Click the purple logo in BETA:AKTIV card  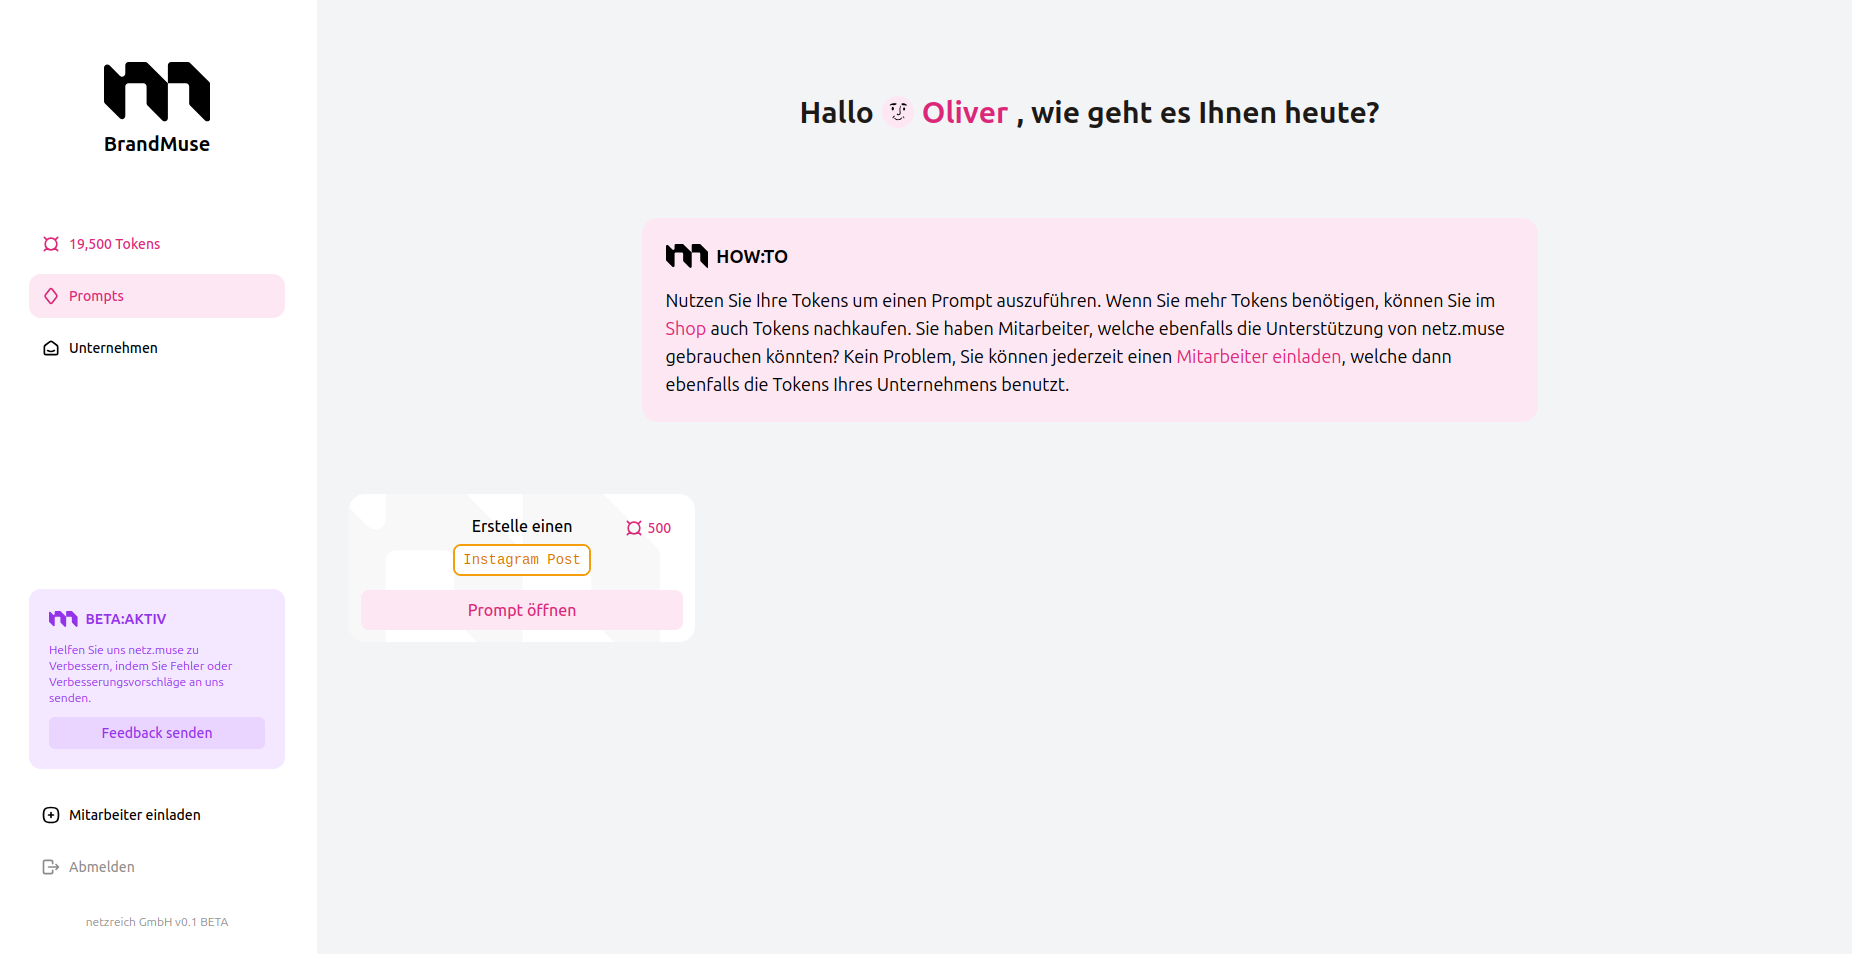63,619
